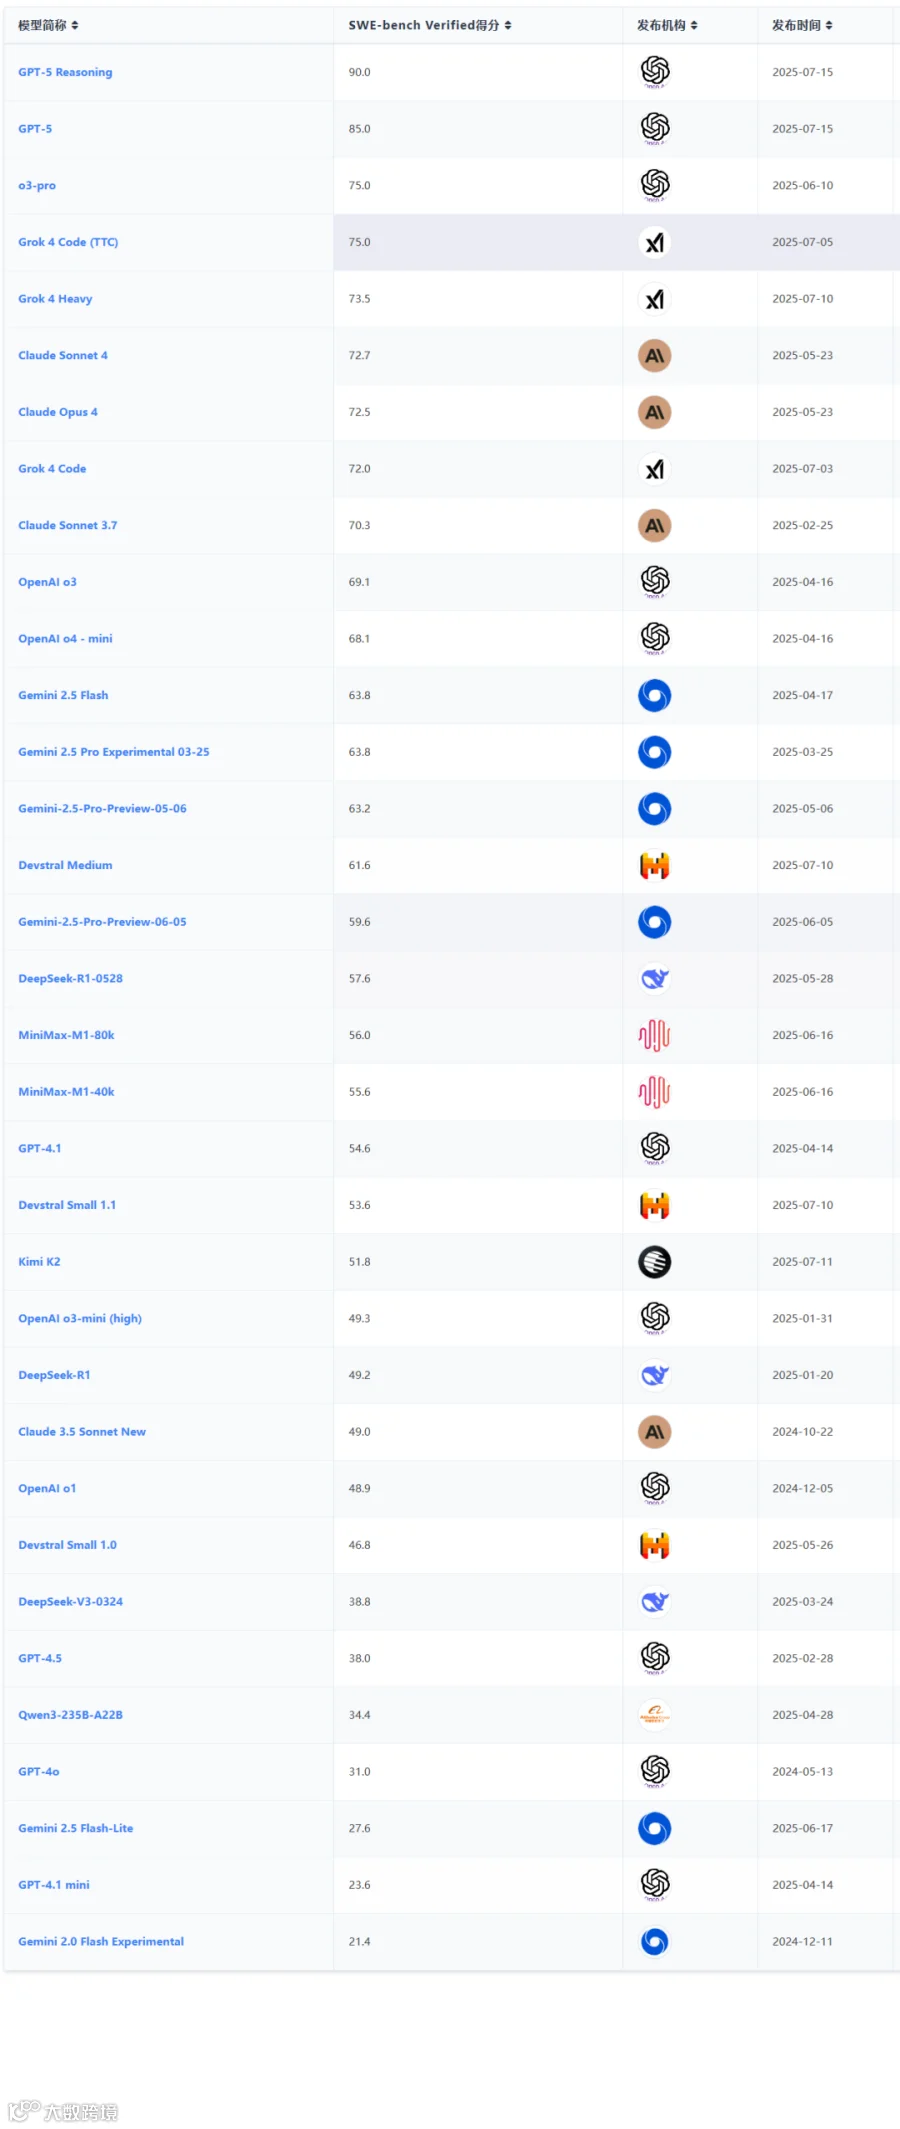Screen dimensions: 900x2129
Task: Open the Devstral Small 1.1 link
Action: coord(67,1205)
